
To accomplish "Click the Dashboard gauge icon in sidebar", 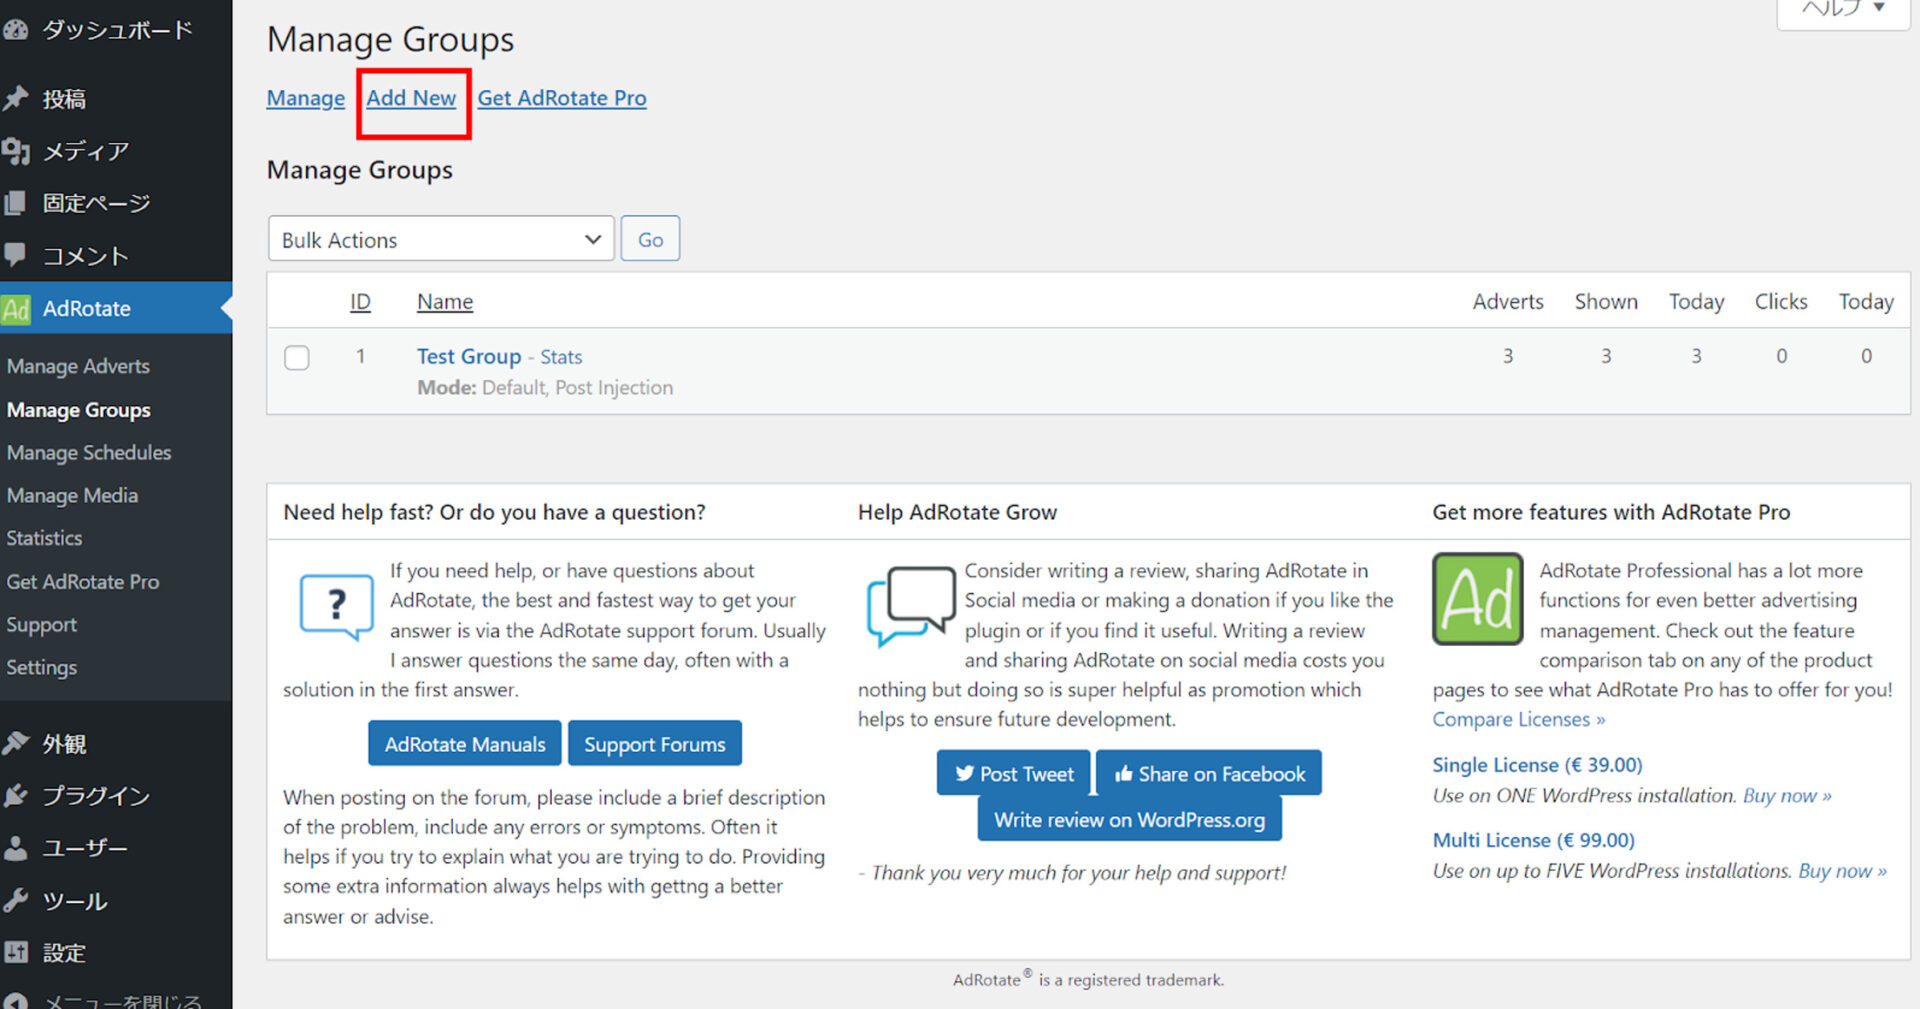I will point(15,30).
